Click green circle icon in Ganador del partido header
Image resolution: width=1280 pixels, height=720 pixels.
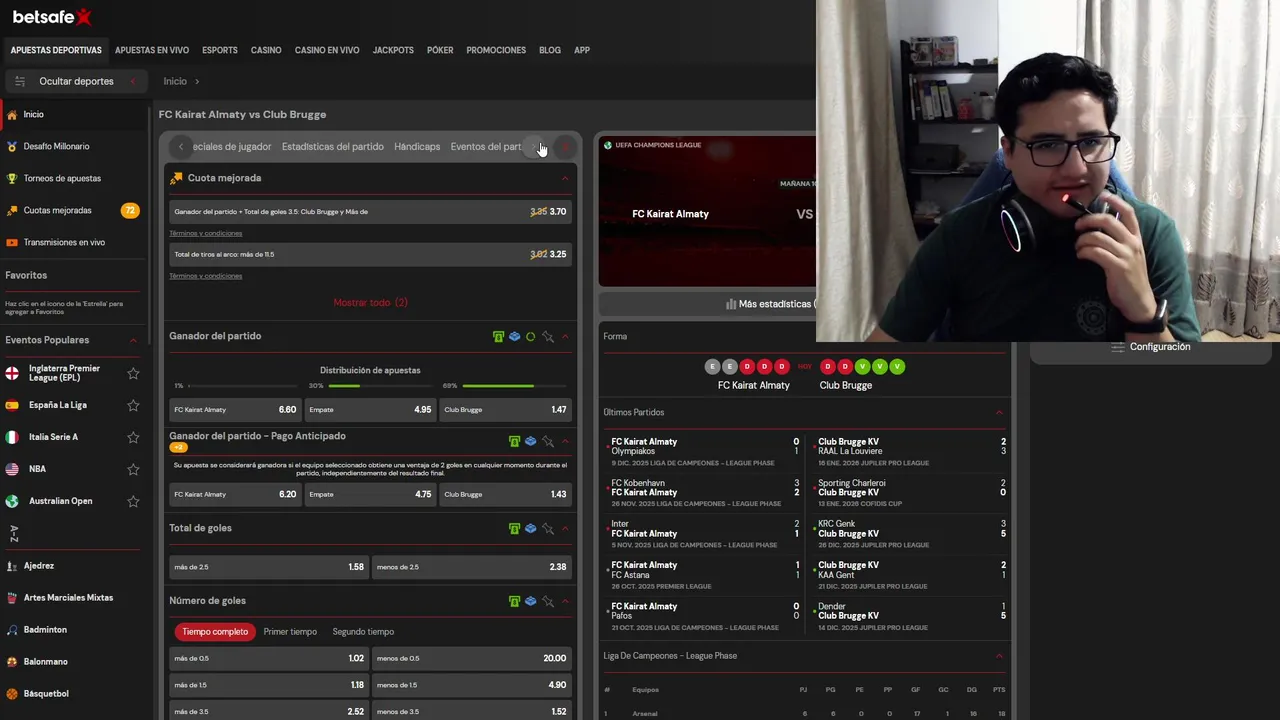[x=530, y=337]
